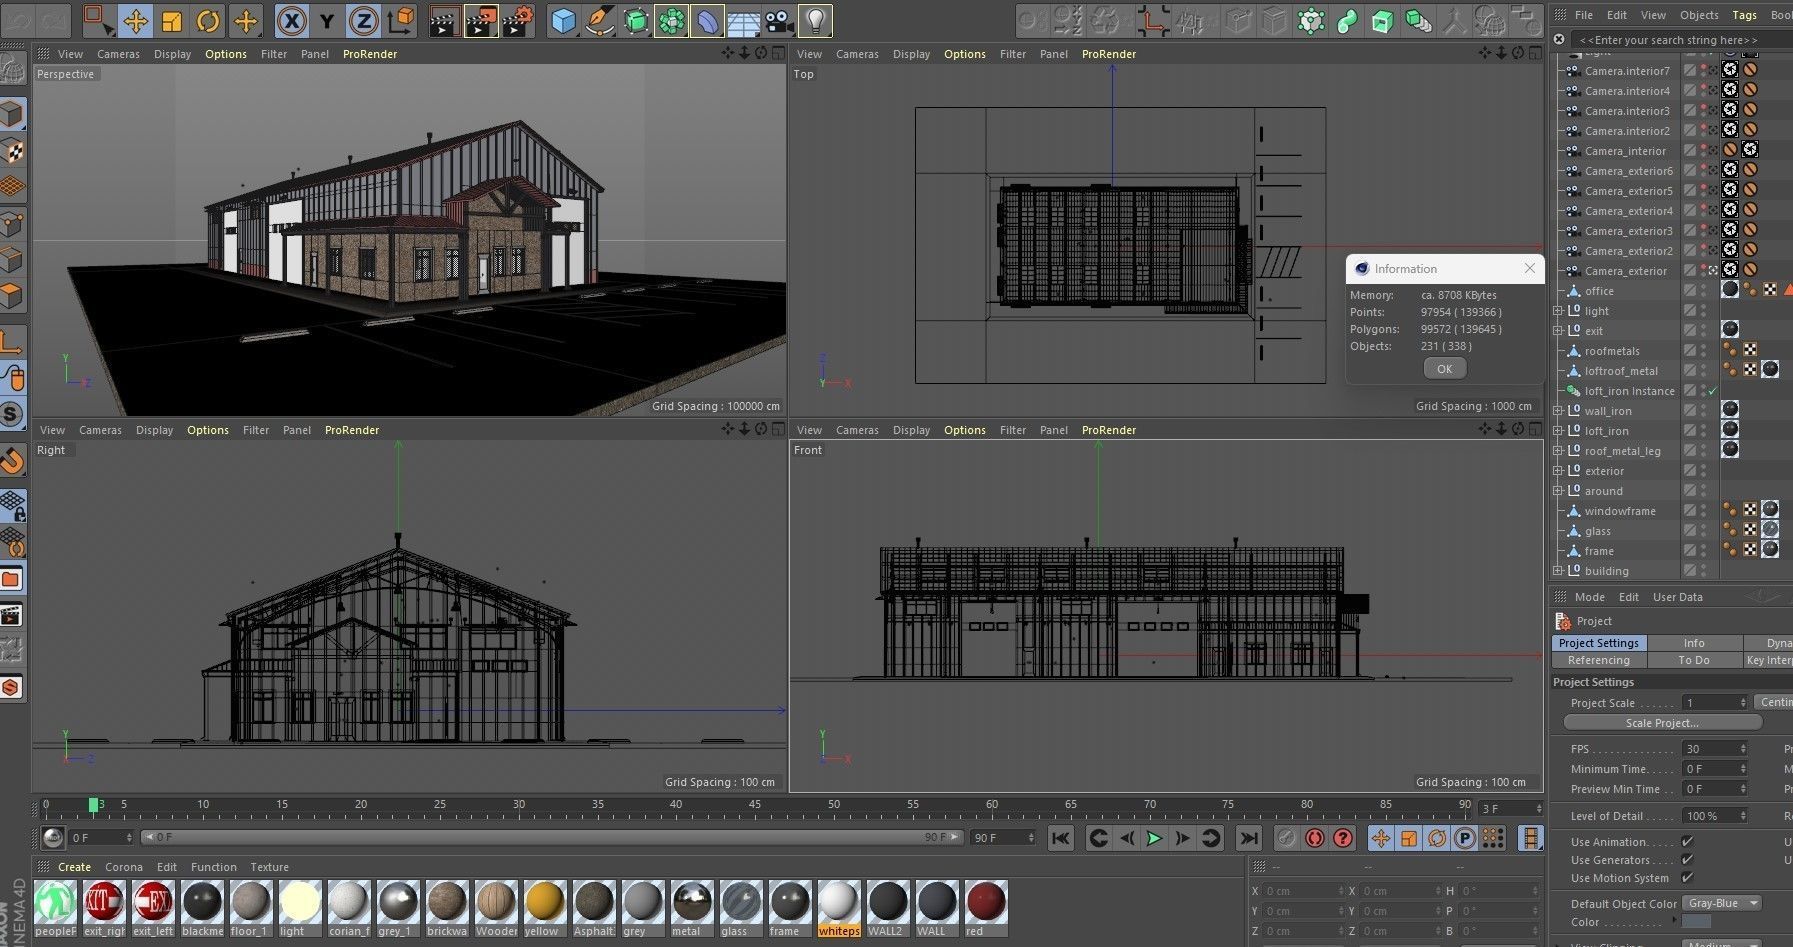Click OK in Information dialog
The image size is (1793, 947).
[1444, 369]
